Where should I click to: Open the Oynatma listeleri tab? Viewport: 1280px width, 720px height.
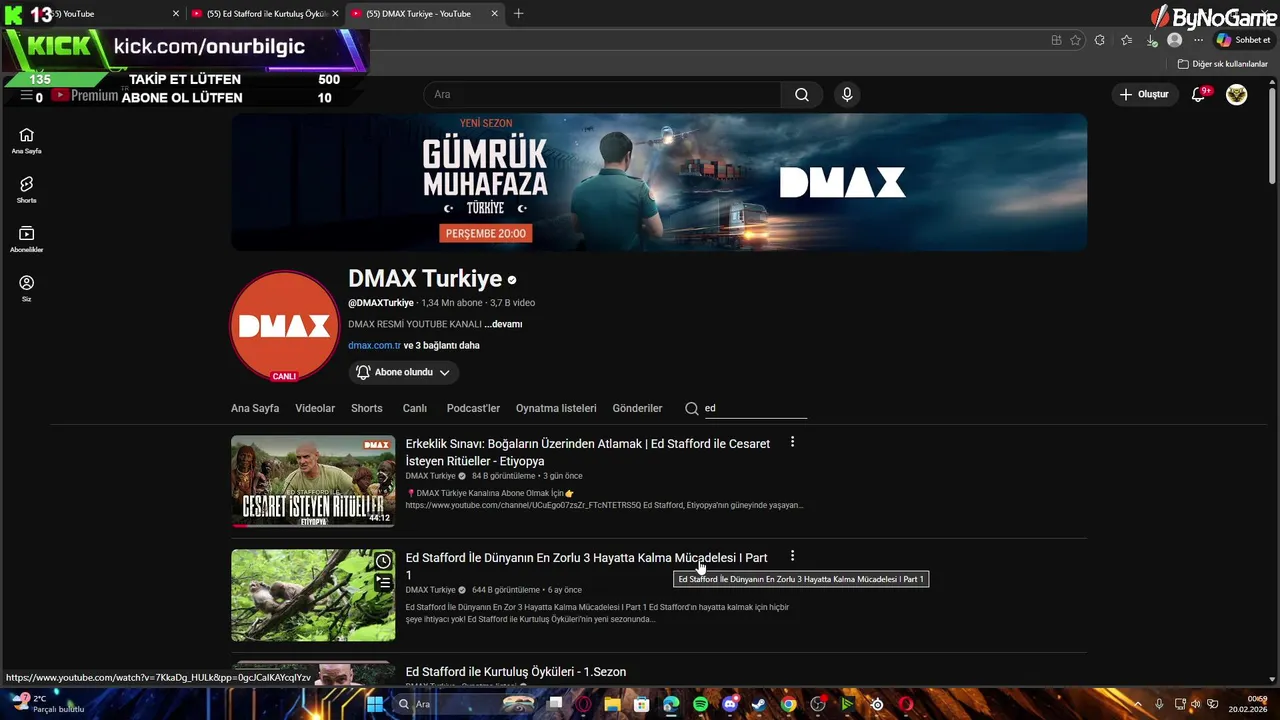coord(556,408)
